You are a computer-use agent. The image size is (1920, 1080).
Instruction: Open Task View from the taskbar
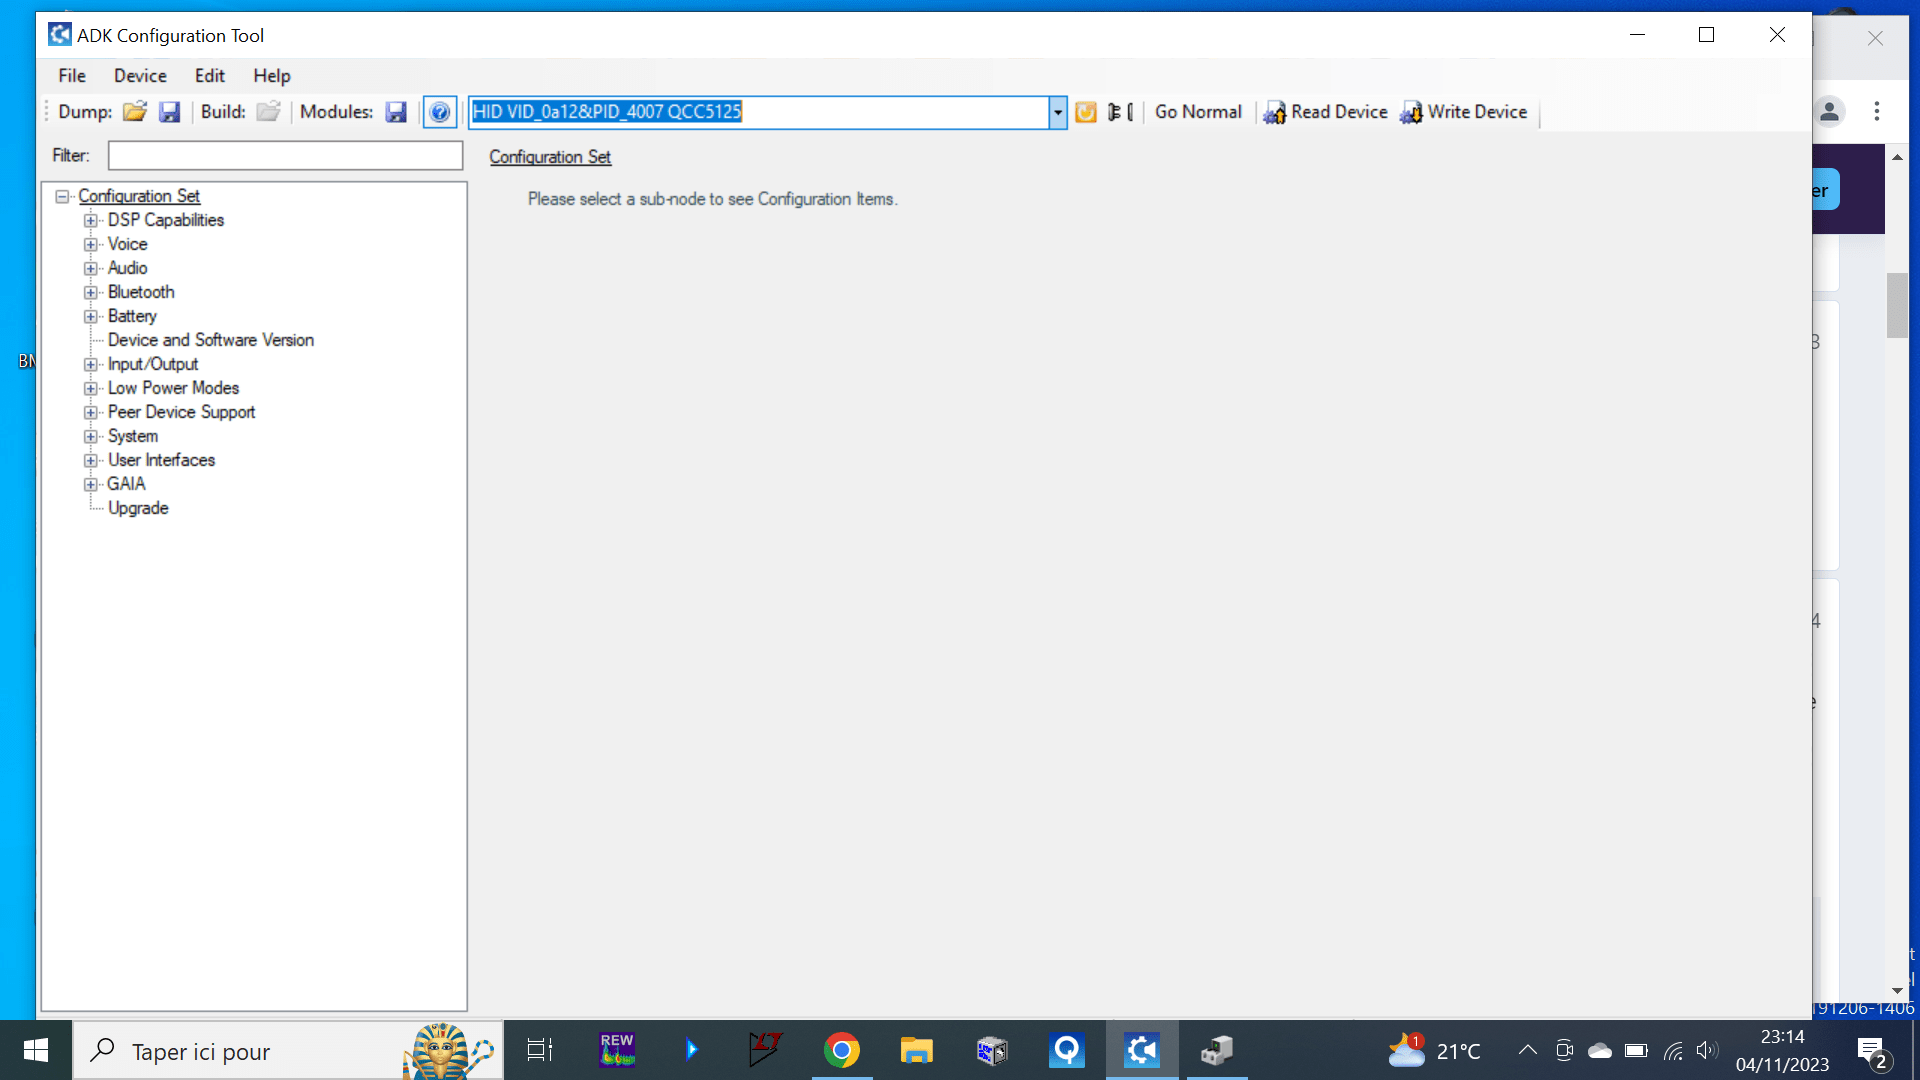pyautogui.click(x=540, y=1050)
